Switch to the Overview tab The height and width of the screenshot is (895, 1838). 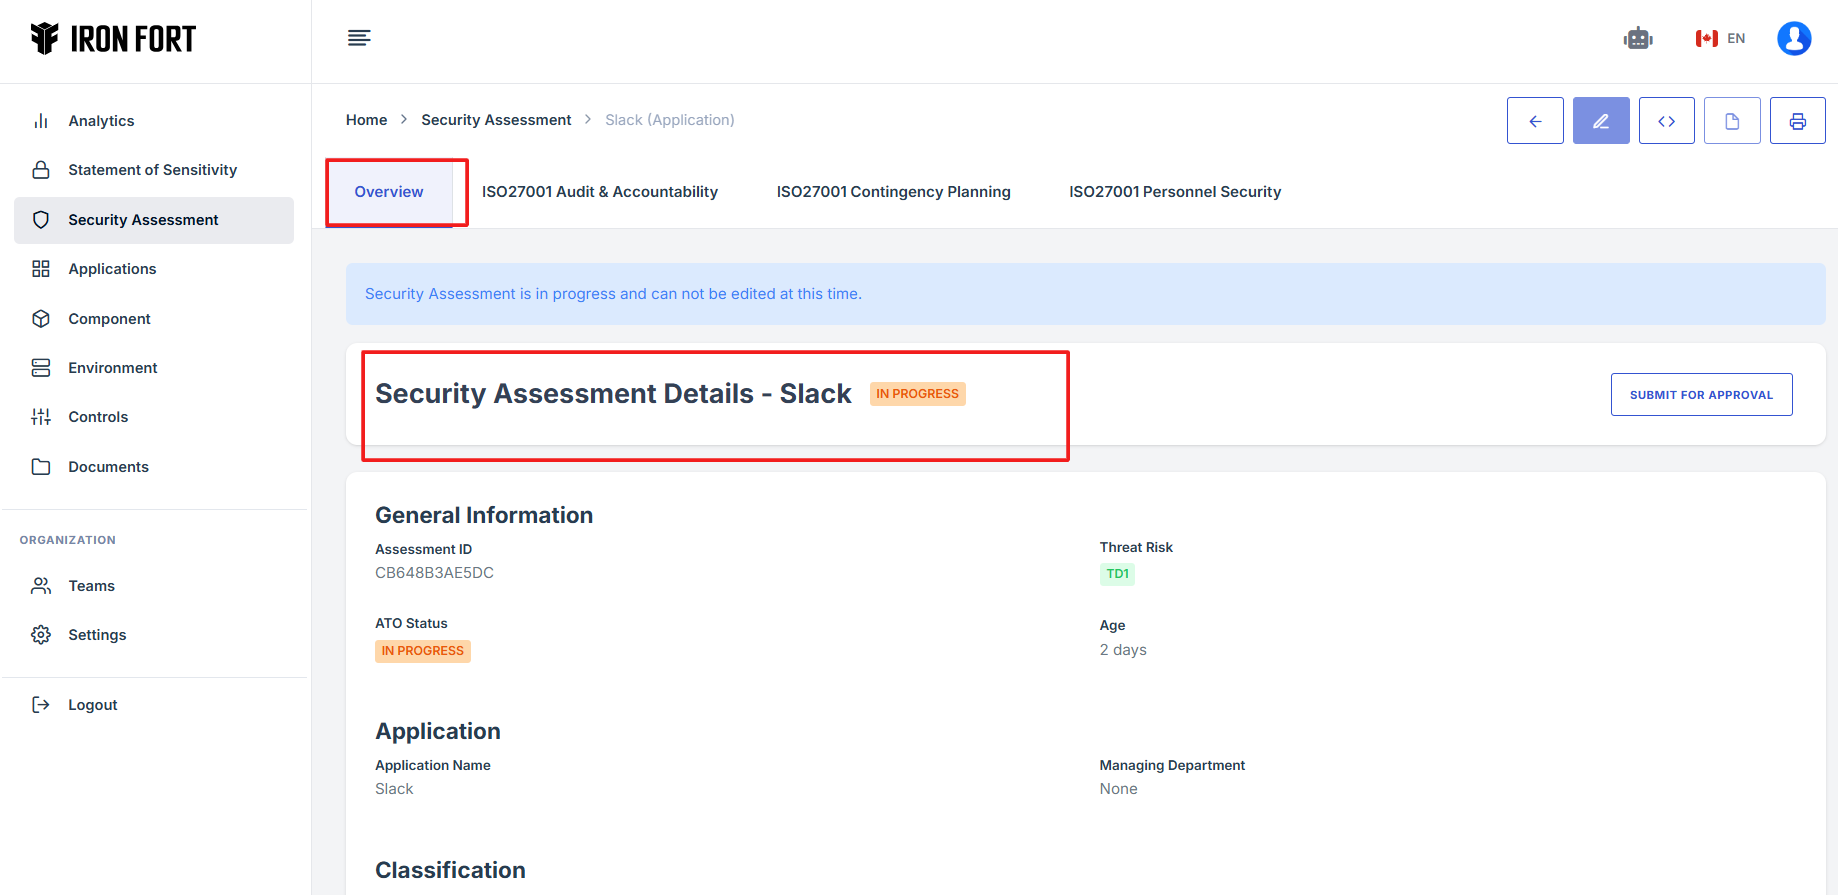[389, 192]
